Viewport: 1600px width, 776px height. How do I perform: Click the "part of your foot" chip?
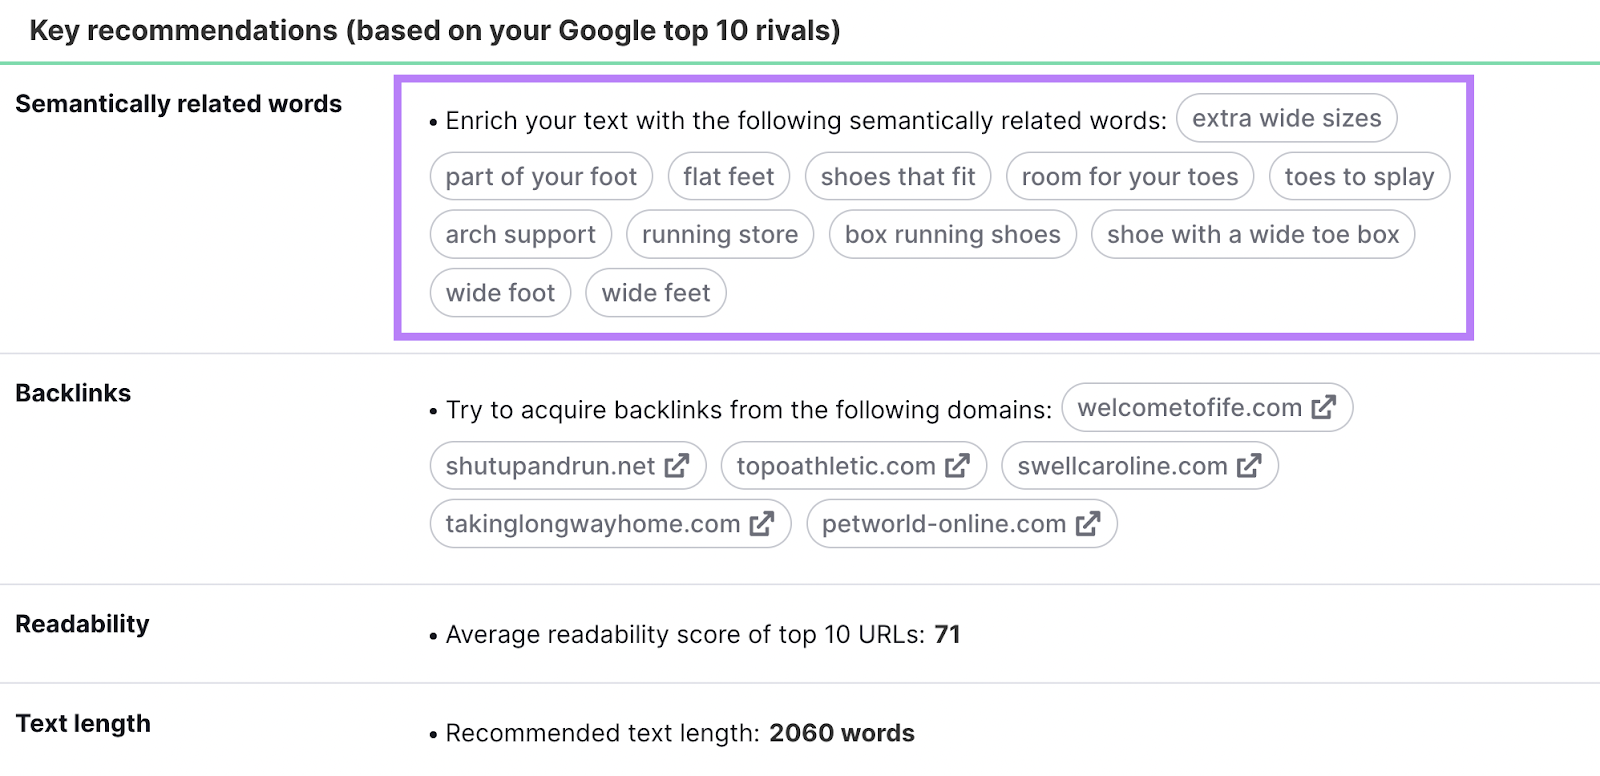pyautogui.click(x=541, y=176)
